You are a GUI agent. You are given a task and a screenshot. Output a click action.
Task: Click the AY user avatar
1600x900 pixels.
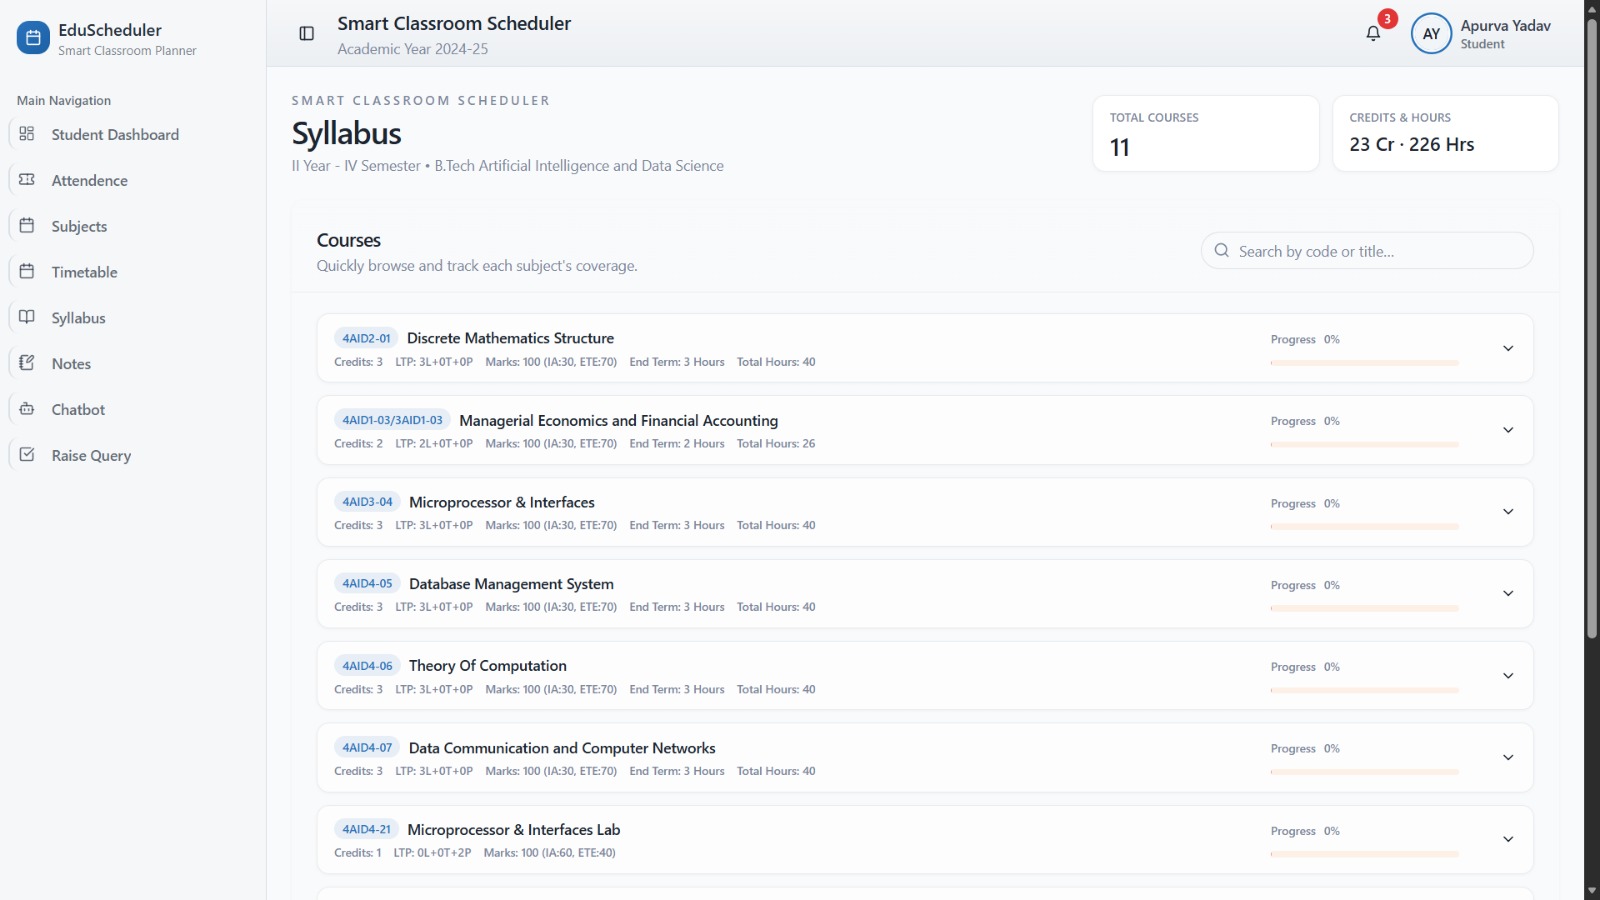pos(1431,34)
